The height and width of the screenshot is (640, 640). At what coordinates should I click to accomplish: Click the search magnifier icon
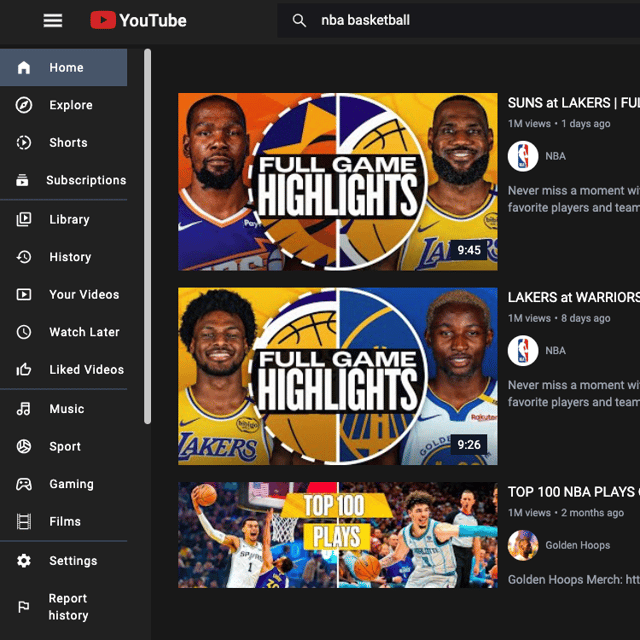click(x=299, y=20)
